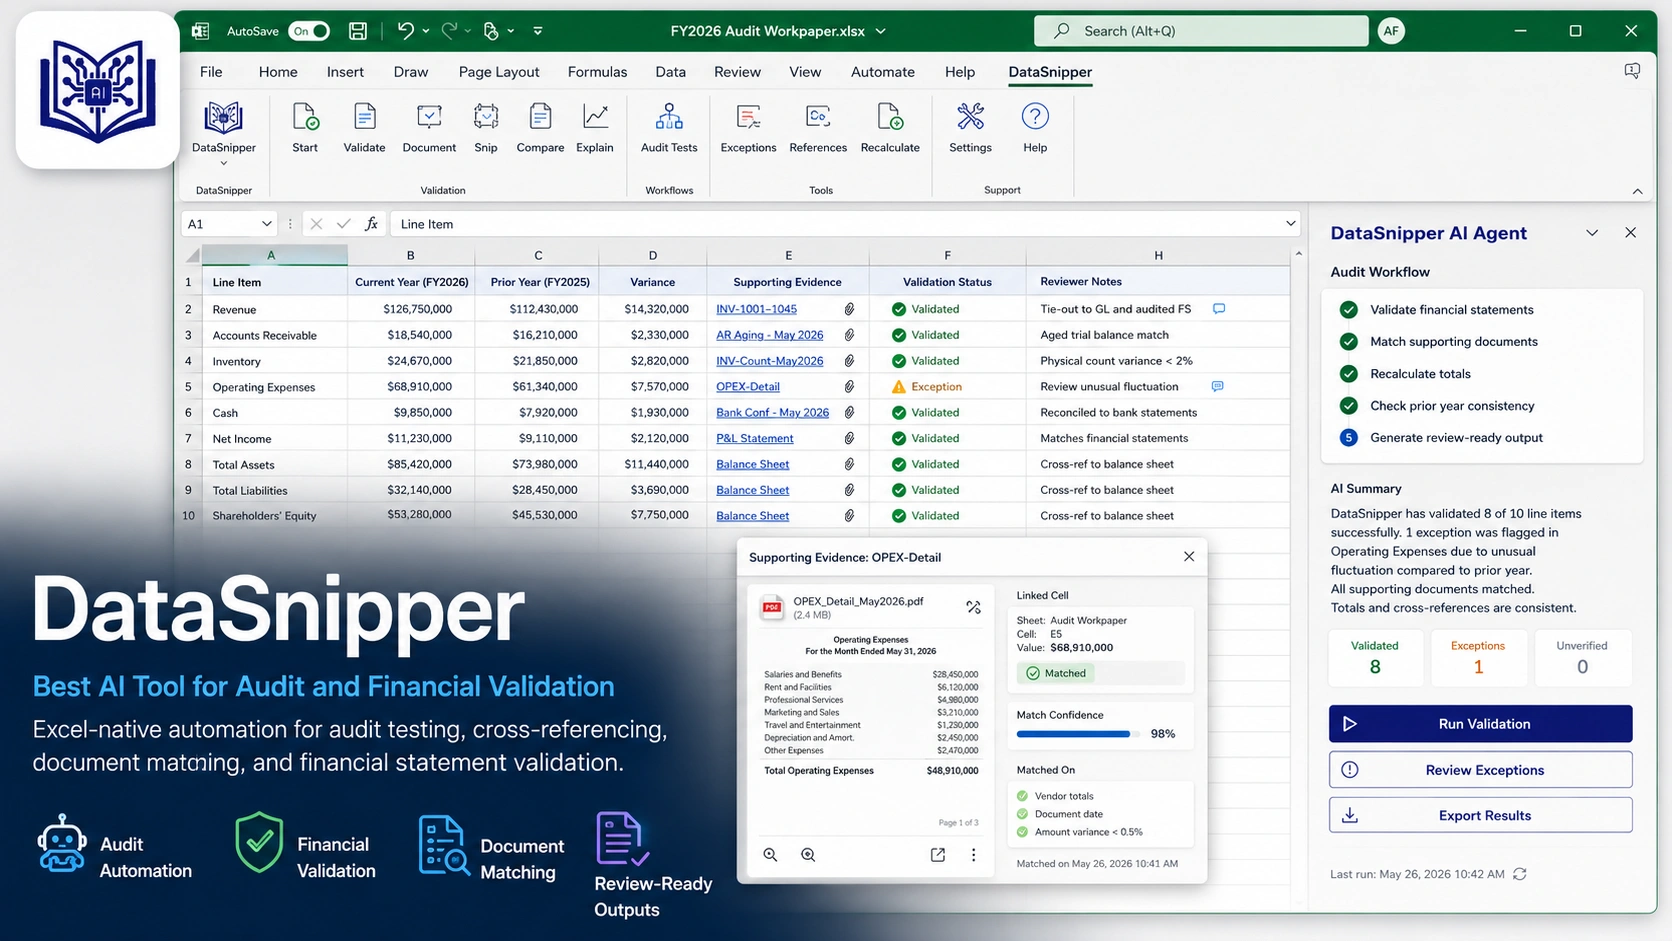
Task: Open the workbook title dropdown arrow
Action: click(881, 31)
